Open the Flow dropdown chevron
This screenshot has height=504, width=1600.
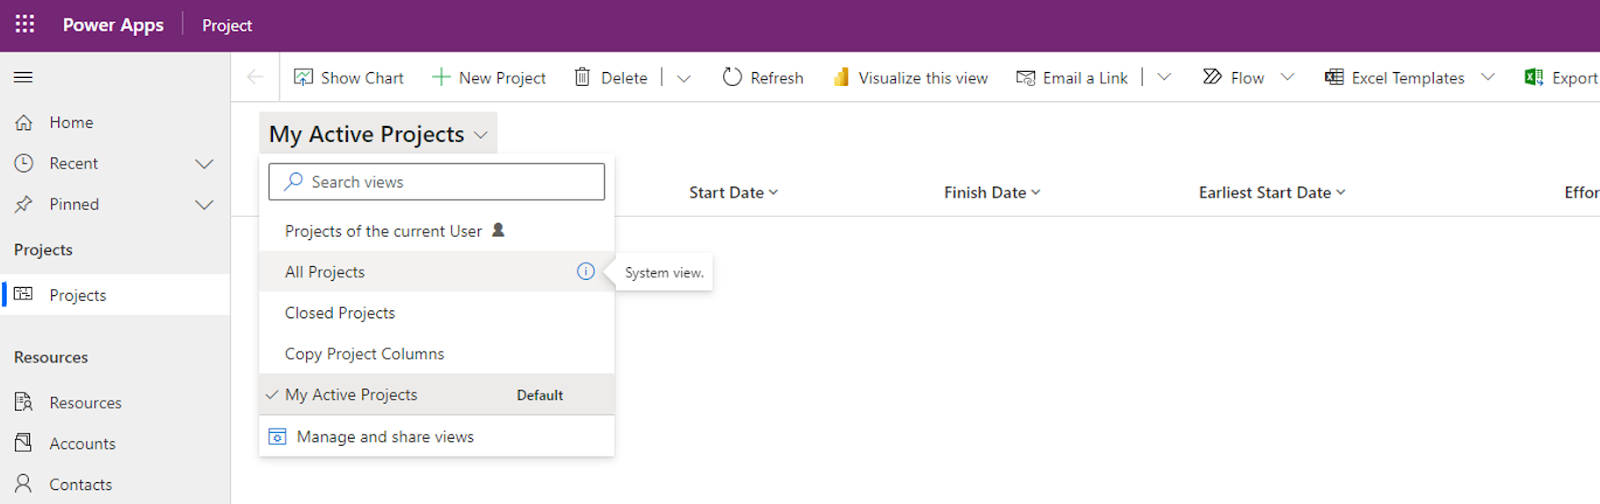coord(1287,77)
